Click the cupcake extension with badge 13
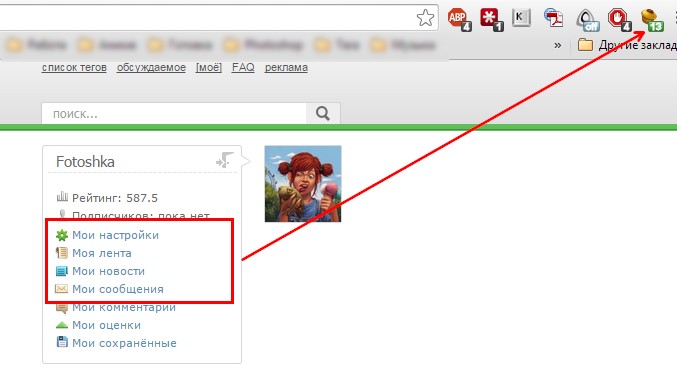 click(x=652, y=20)
